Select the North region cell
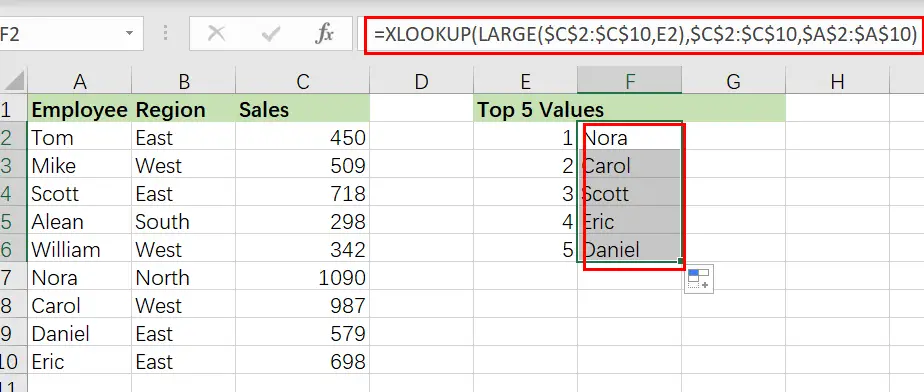 [184, 276]
